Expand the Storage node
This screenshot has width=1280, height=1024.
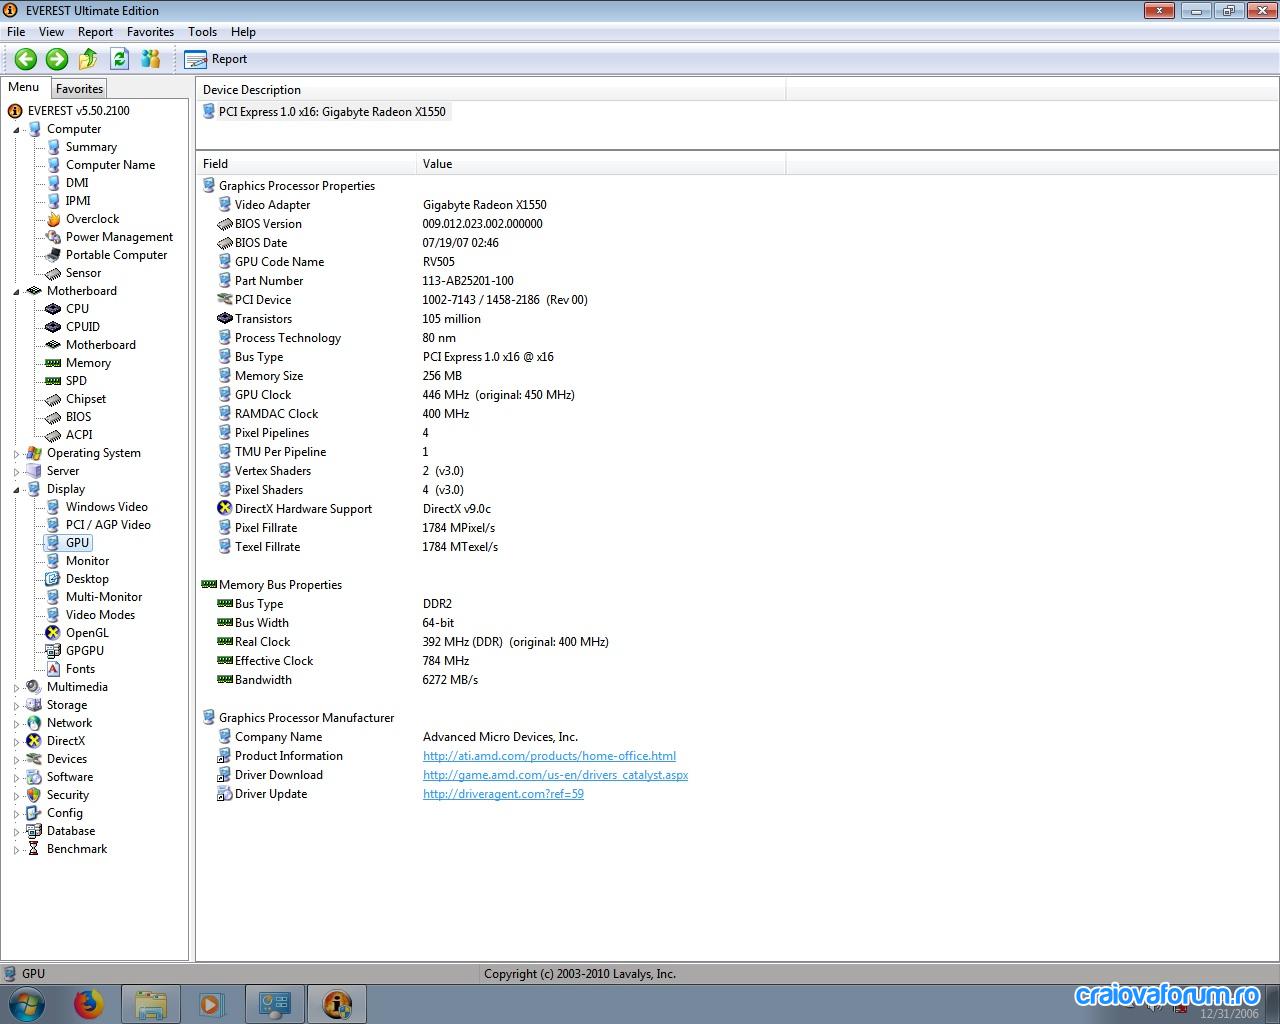tap(16, 706)
